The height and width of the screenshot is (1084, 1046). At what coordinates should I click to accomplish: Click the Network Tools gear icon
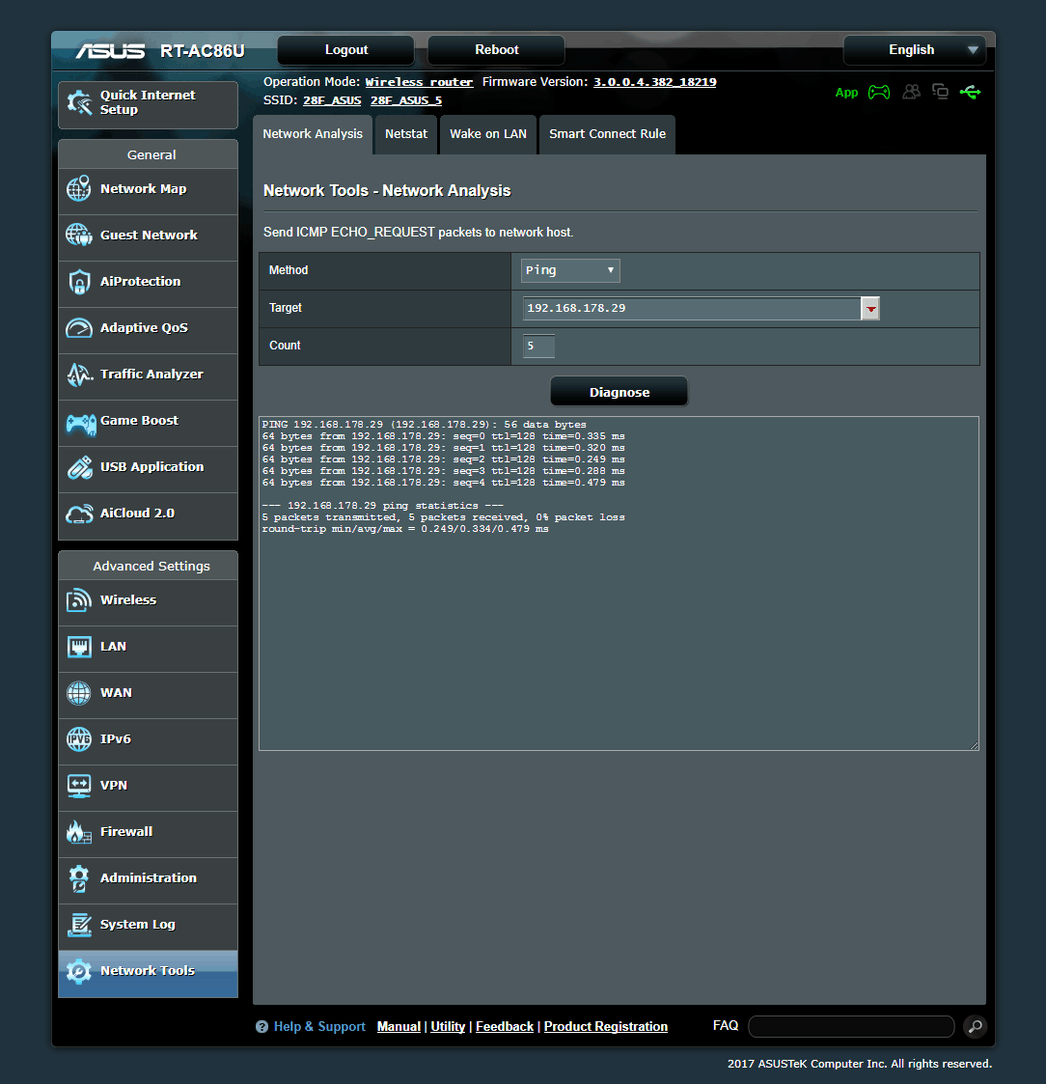(x=79, y=971)
